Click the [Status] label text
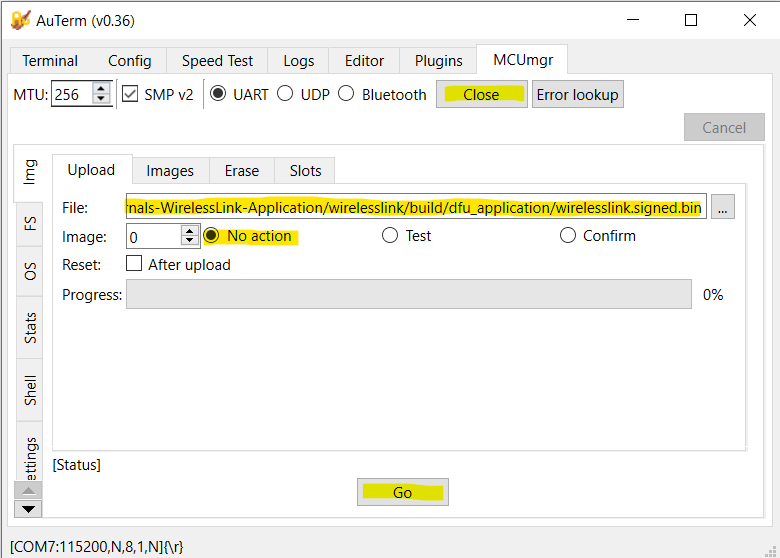780x558 pixels. click(x=77, y=465)
